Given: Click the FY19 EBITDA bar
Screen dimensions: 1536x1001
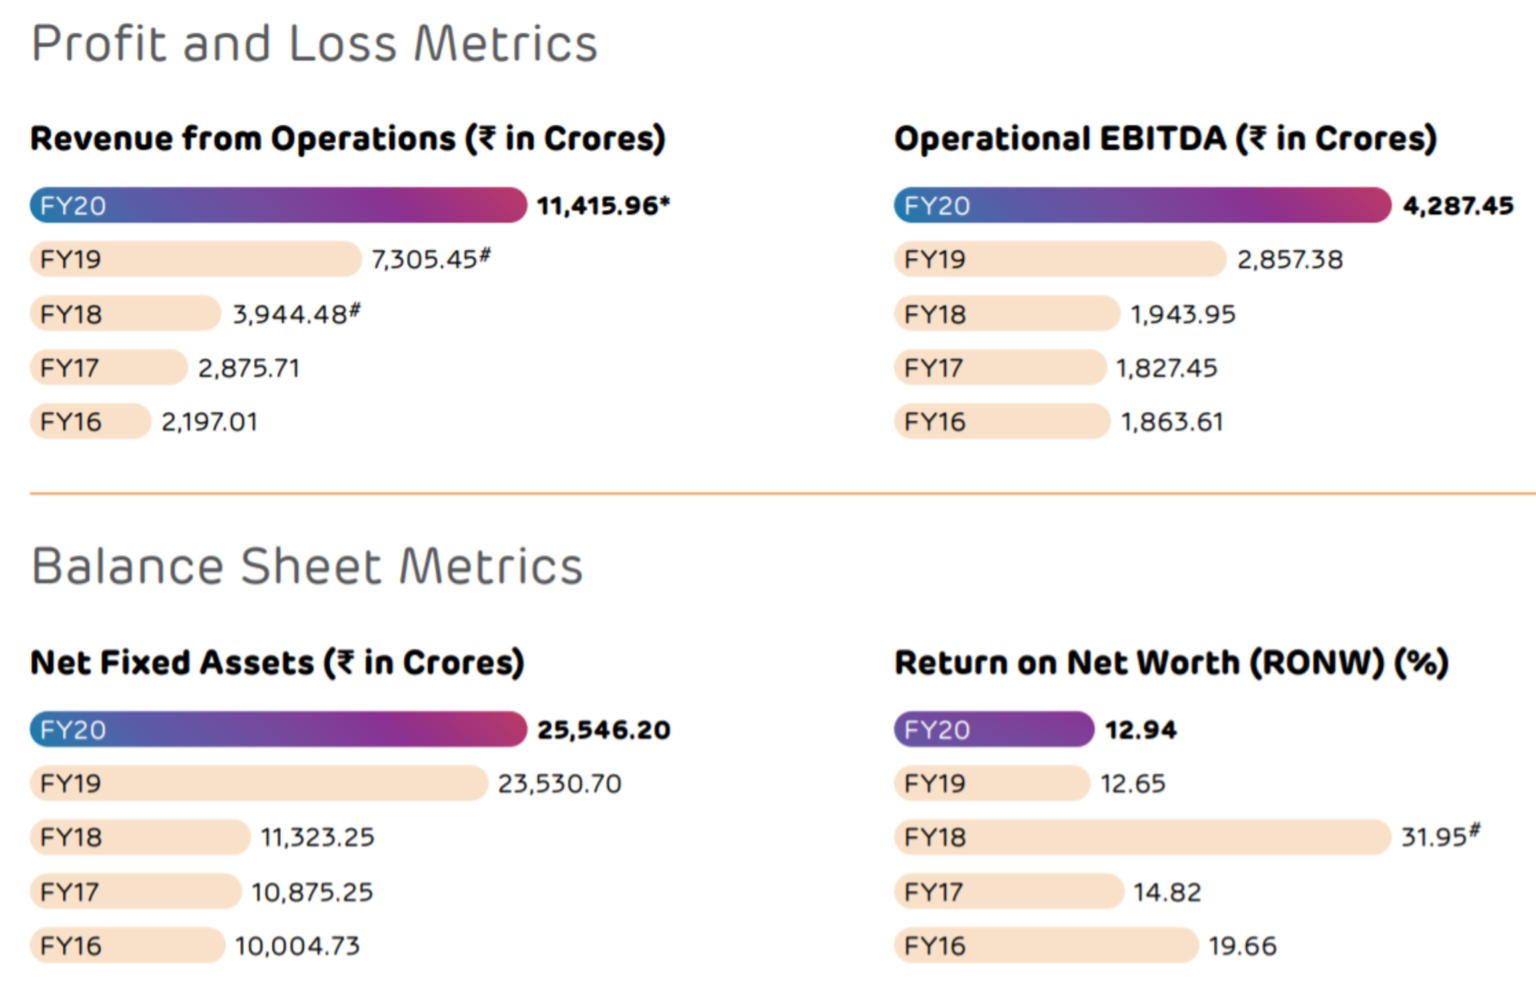Looking at the screenshot, I should point(1059,259).
